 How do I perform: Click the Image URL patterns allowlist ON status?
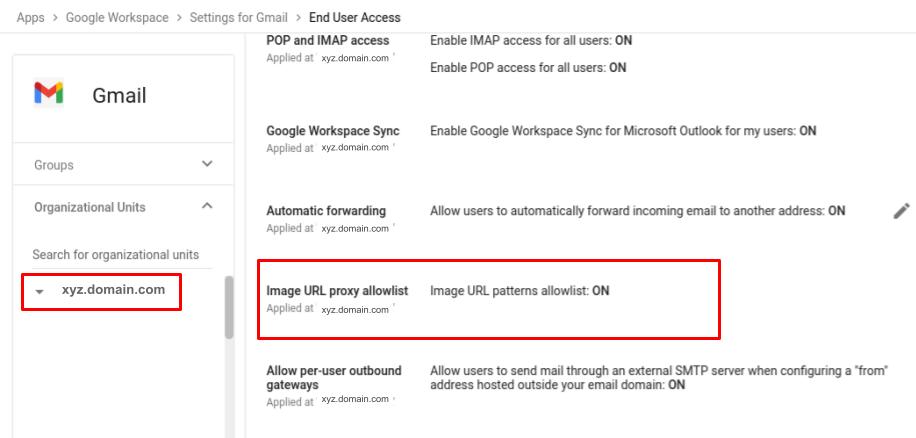click(x=601, y=290)
